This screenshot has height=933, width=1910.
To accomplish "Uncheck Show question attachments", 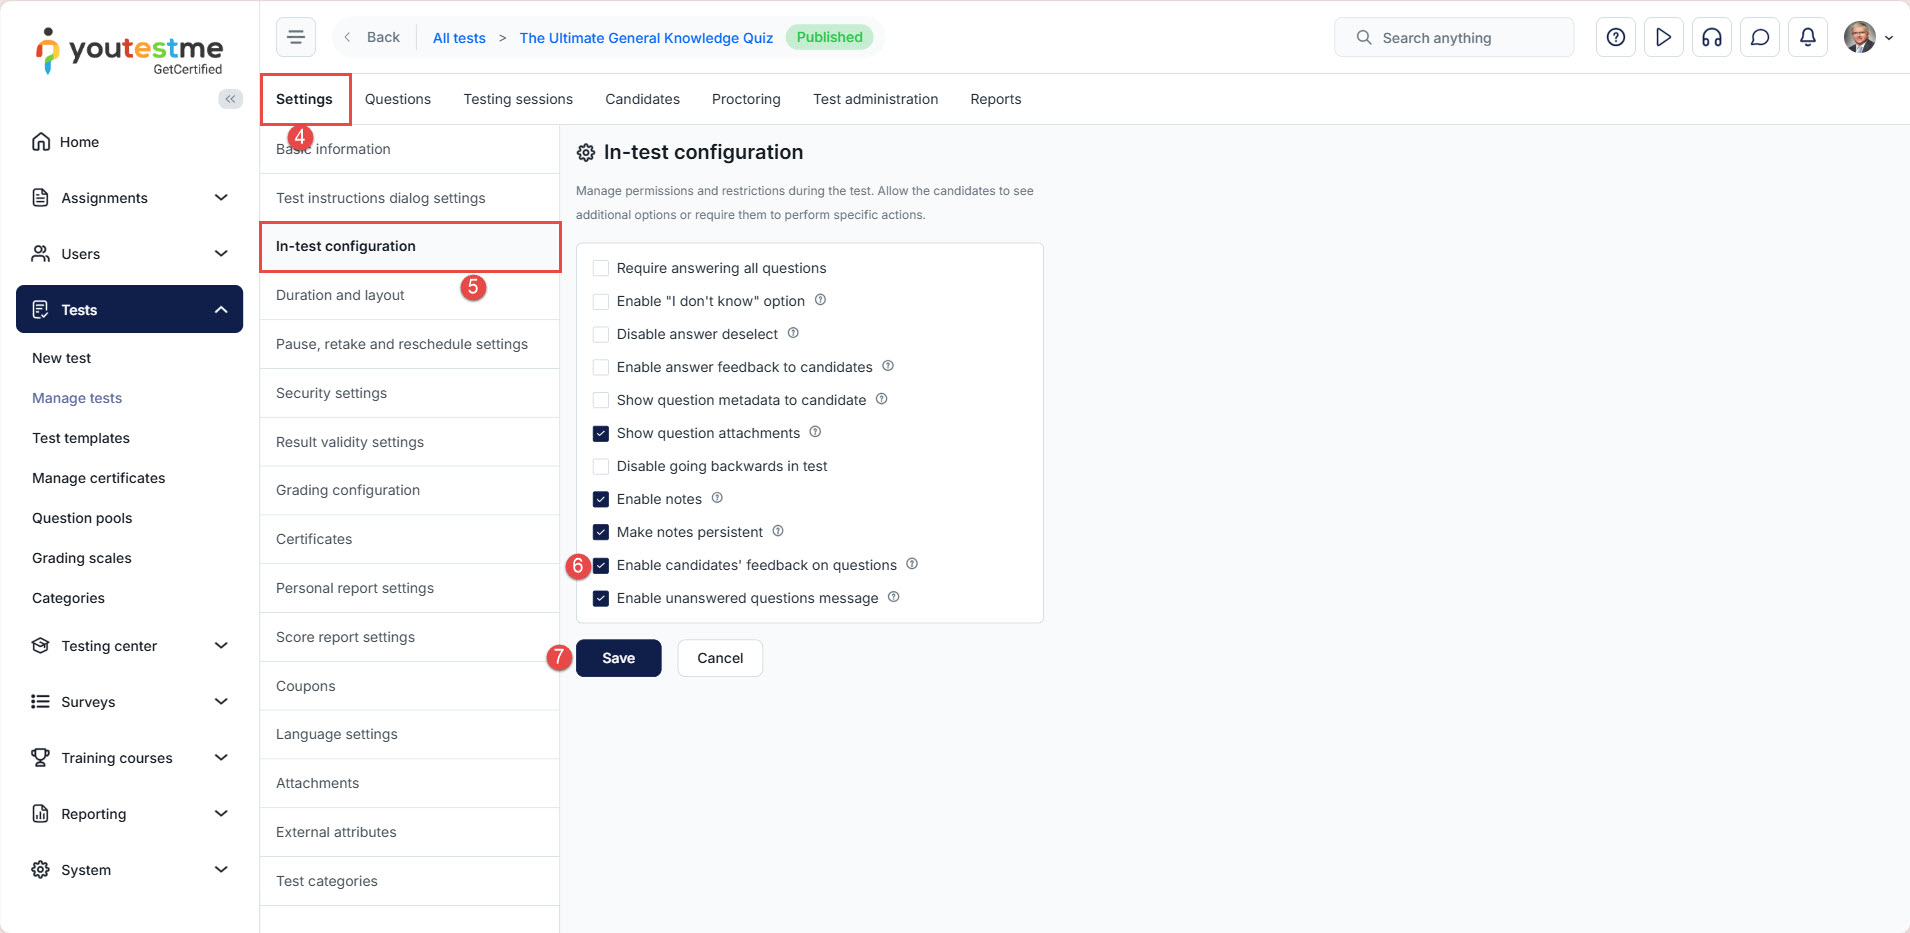I will pyautogui.click(x=601, y=433).
